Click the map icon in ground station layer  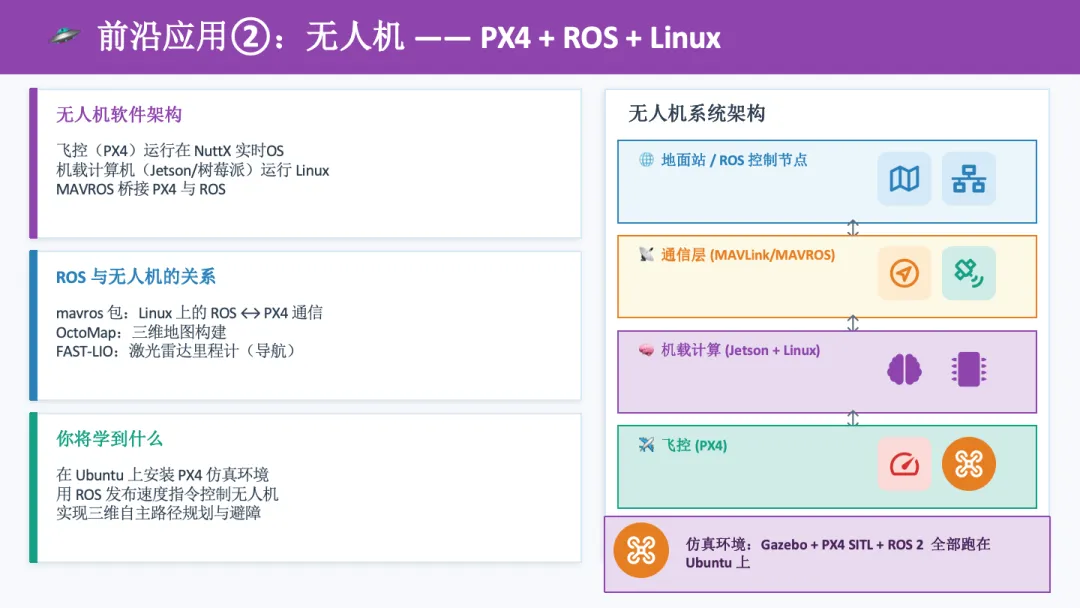[x=904, y=179]
